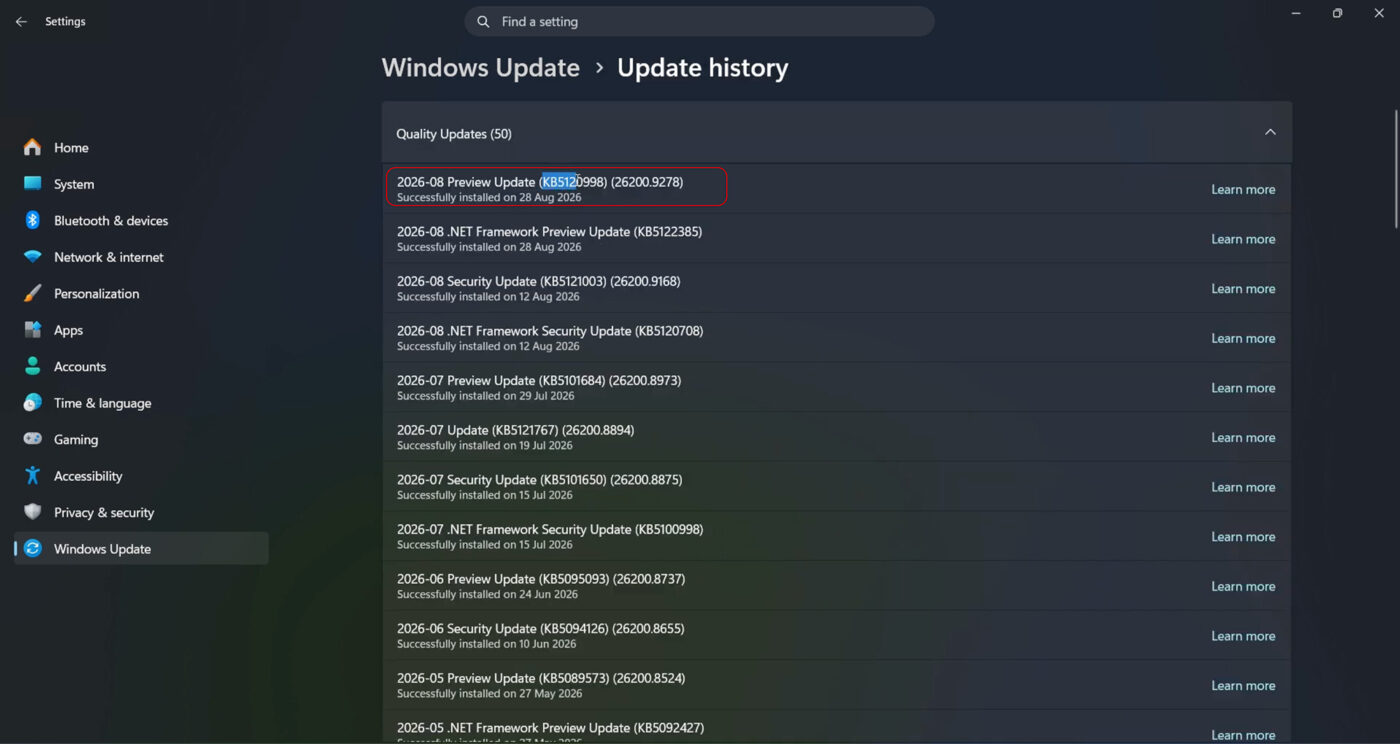Restore down the Settings window

coord(1337,13)
